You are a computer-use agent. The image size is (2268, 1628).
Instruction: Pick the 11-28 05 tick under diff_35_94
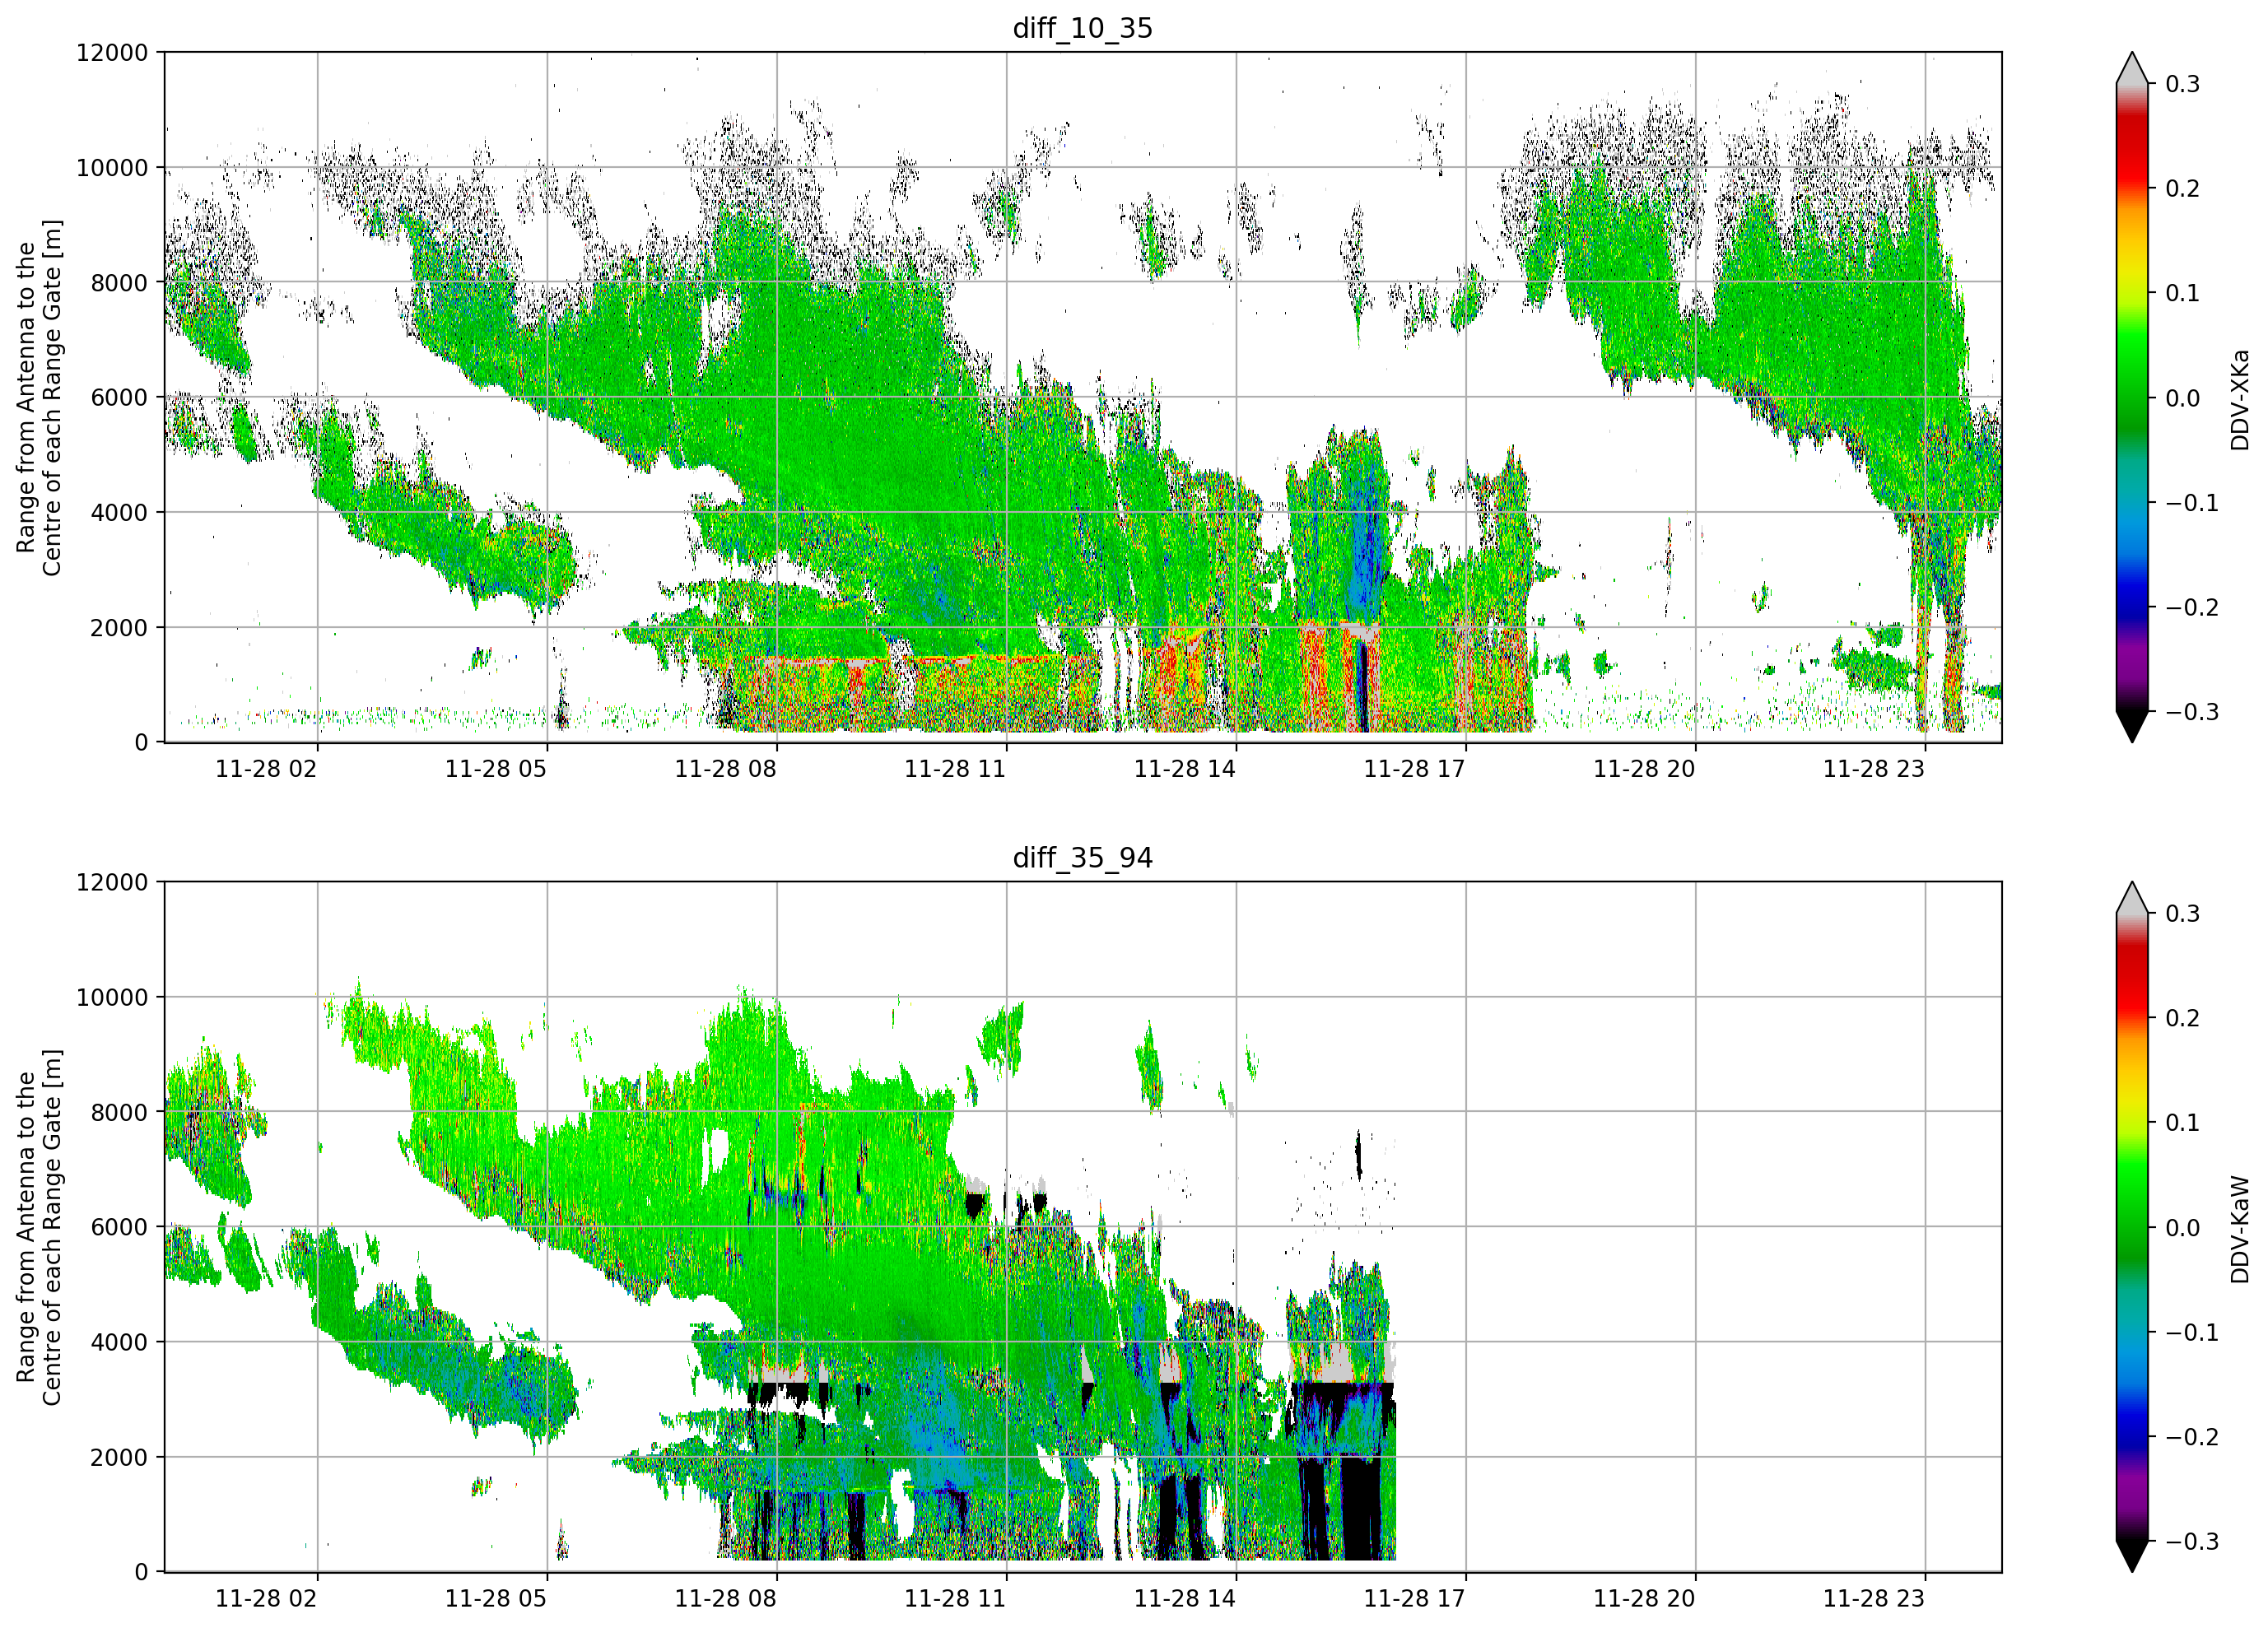pos(496,1599)
